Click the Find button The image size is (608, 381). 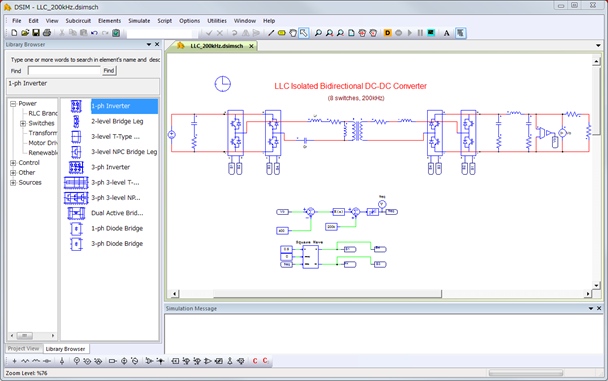click(109, 71)
